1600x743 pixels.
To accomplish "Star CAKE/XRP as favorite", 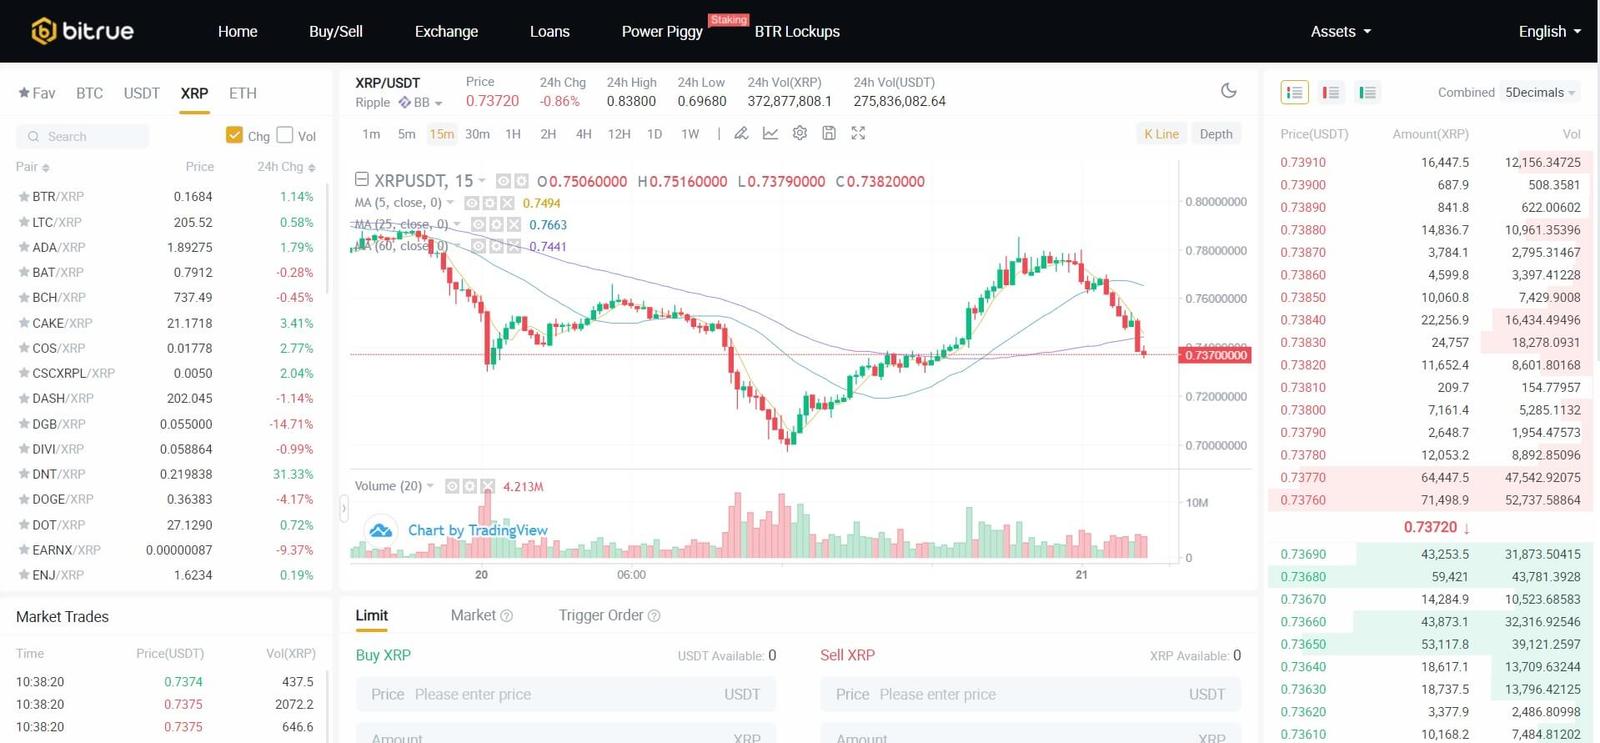I will [x=24, y=323].
